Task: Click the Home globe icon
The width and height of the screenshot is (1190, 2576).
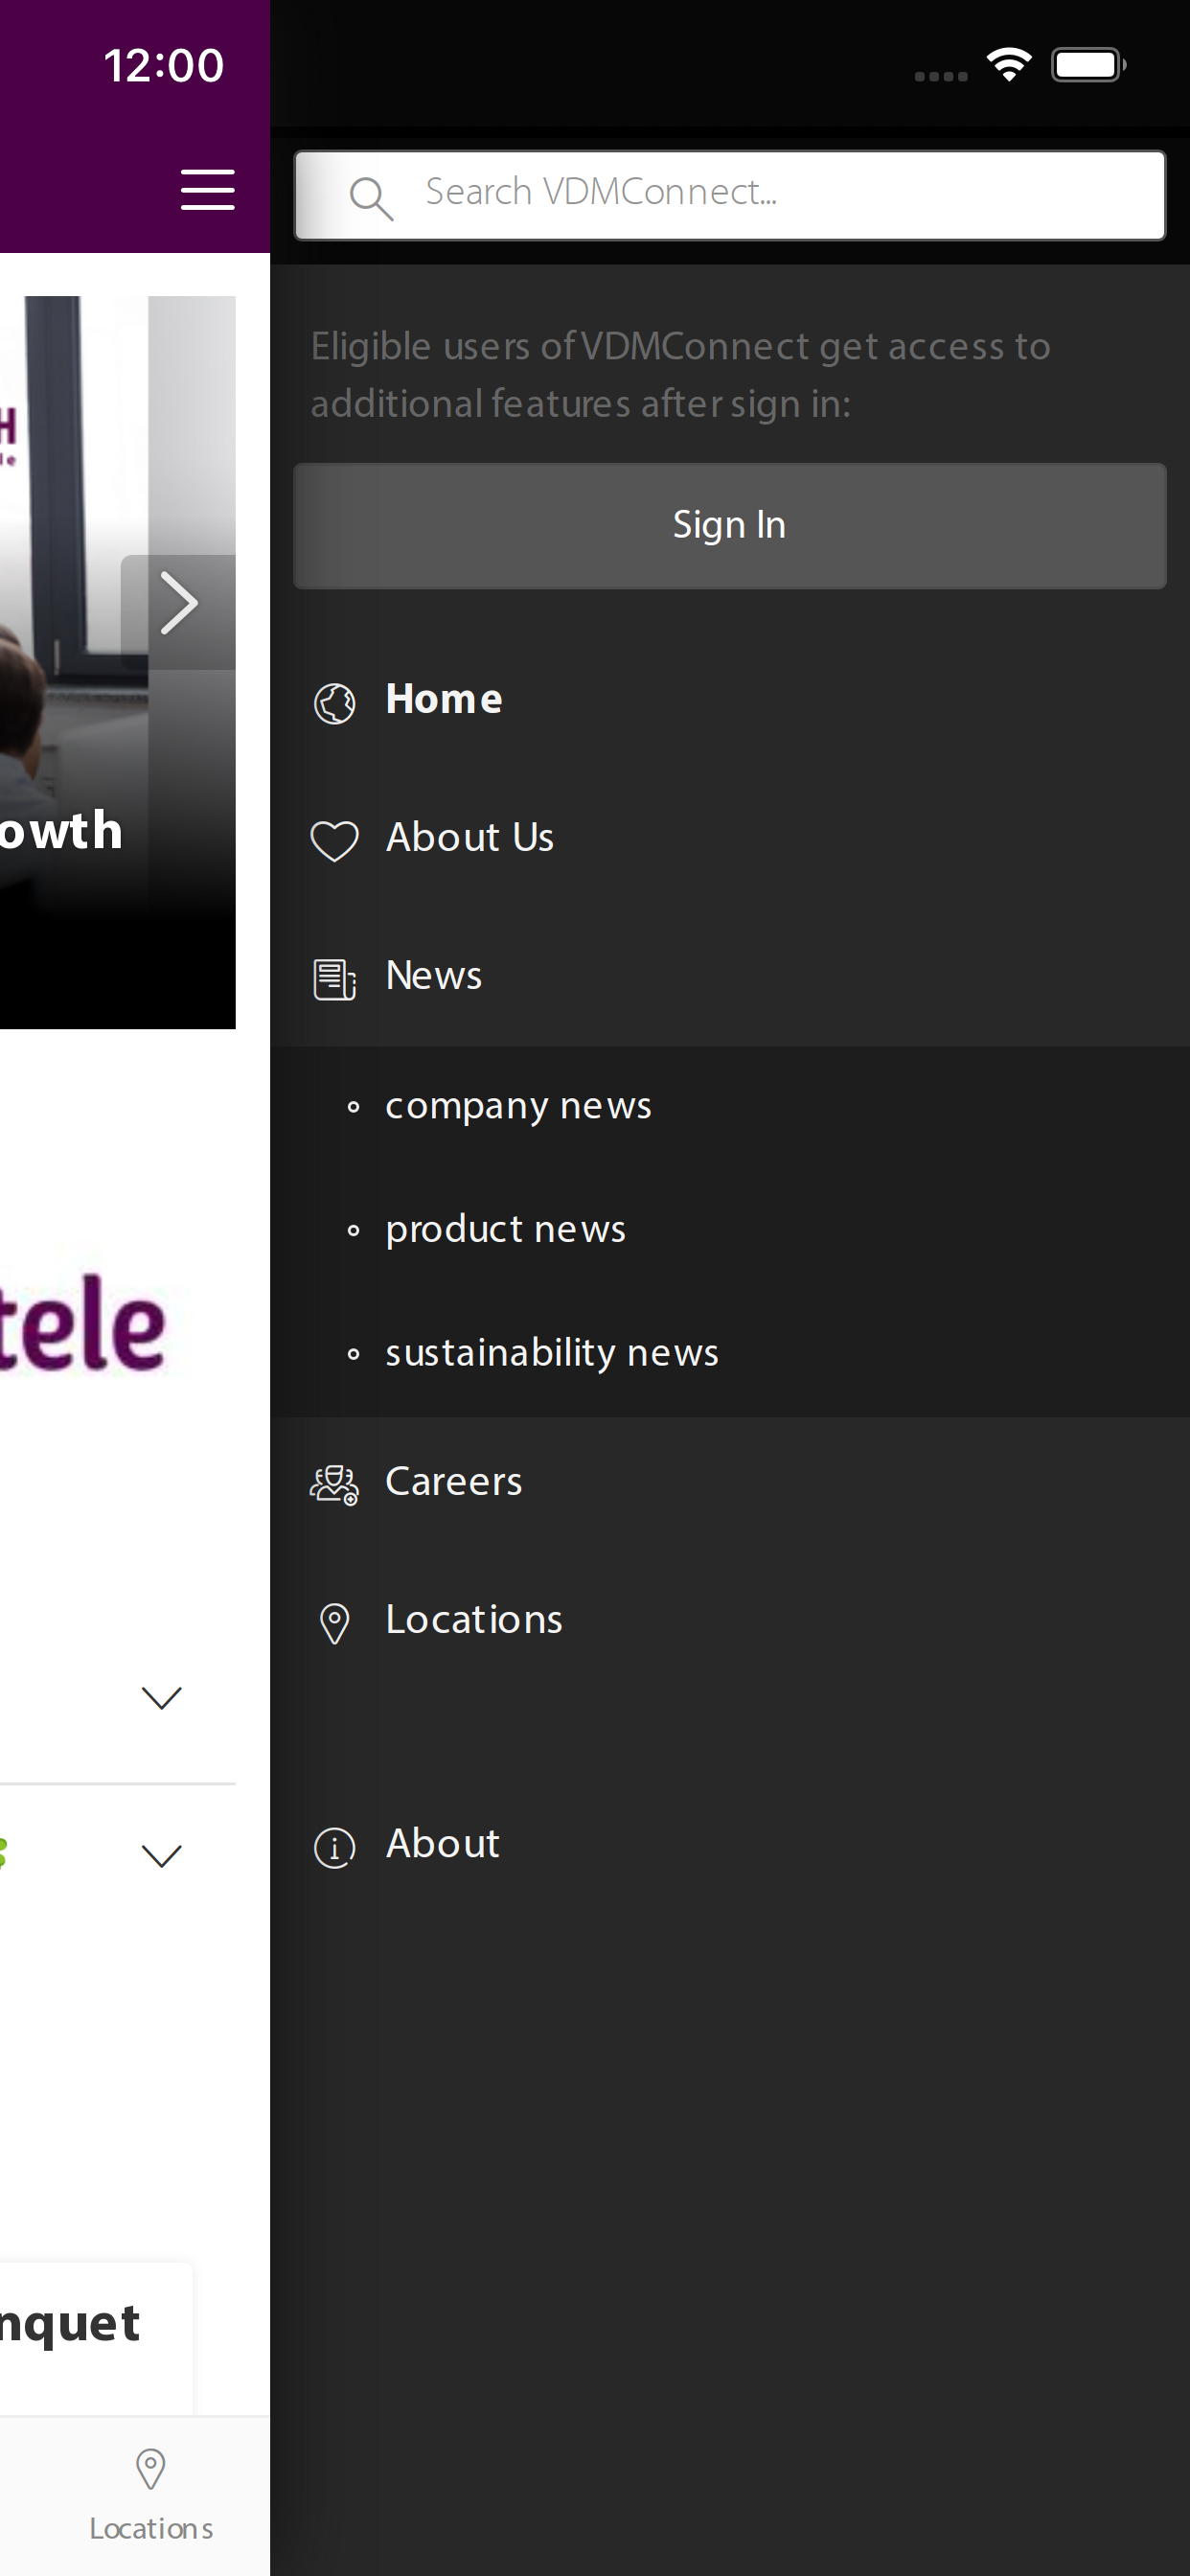Action: (x=334, y=703)
